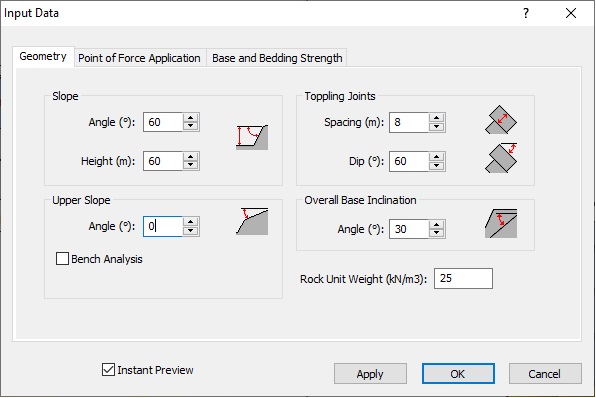Click the Slope Angle input field
This screenshot has height=398, width=596.
pyautogui.click(x=163, y=122)
